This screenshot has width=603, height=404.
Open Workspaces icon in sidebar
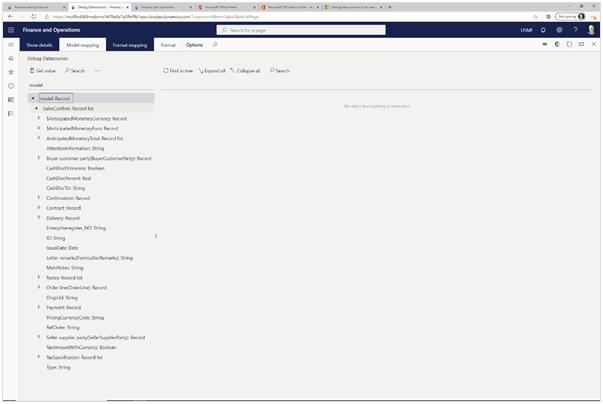pos(10,100)
